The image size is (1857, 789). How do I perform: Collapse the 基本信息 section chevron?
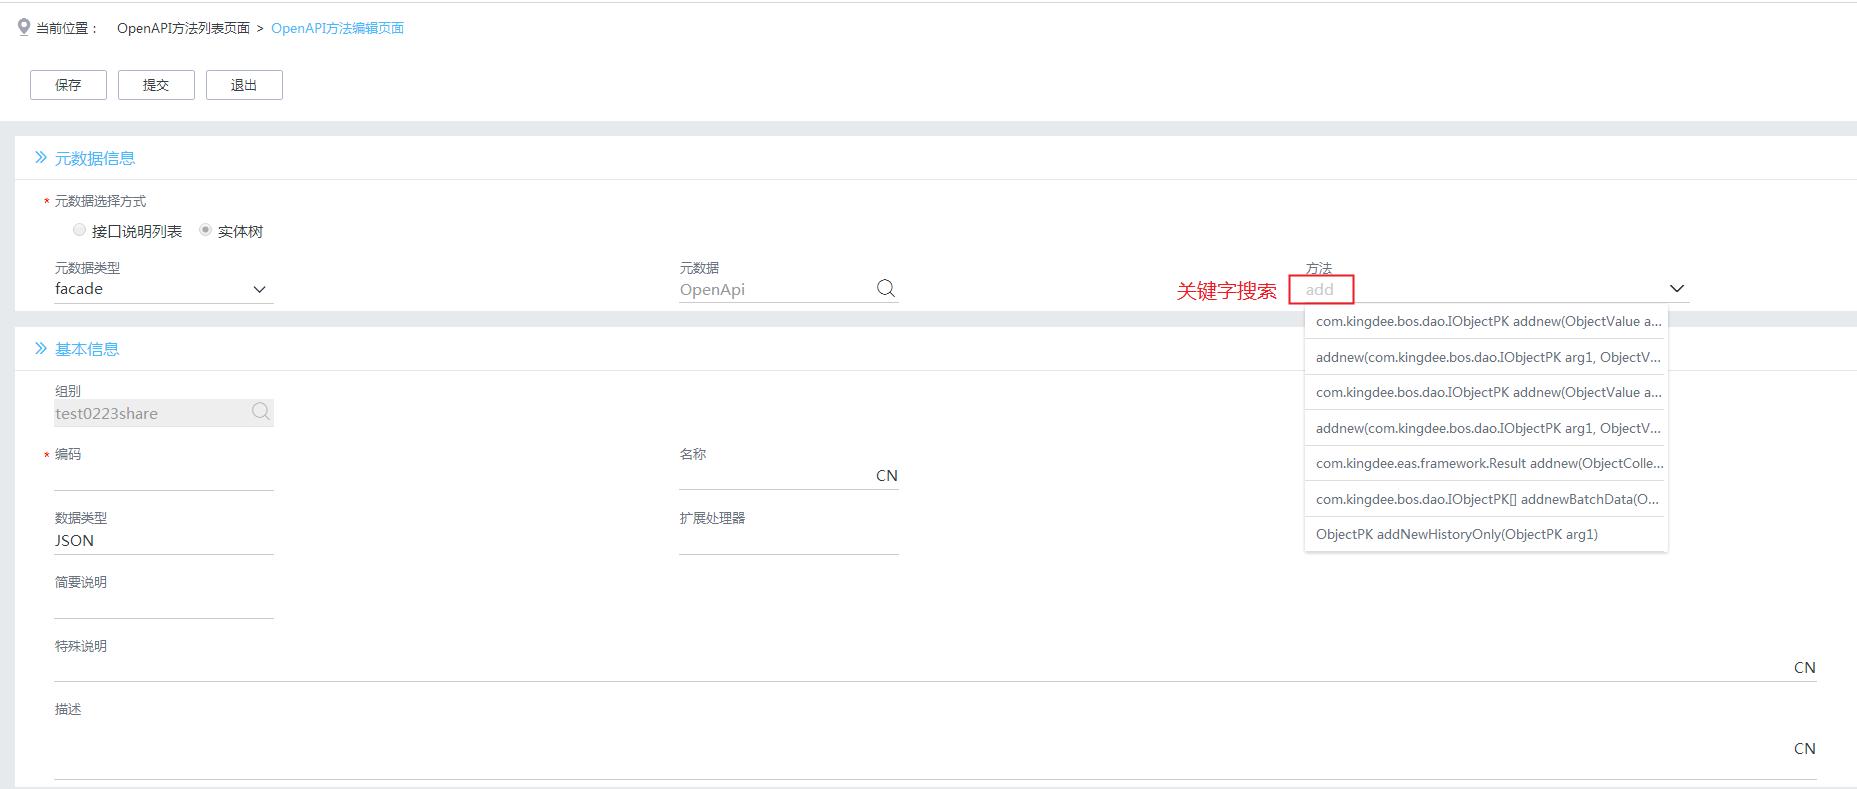(41, 349)
